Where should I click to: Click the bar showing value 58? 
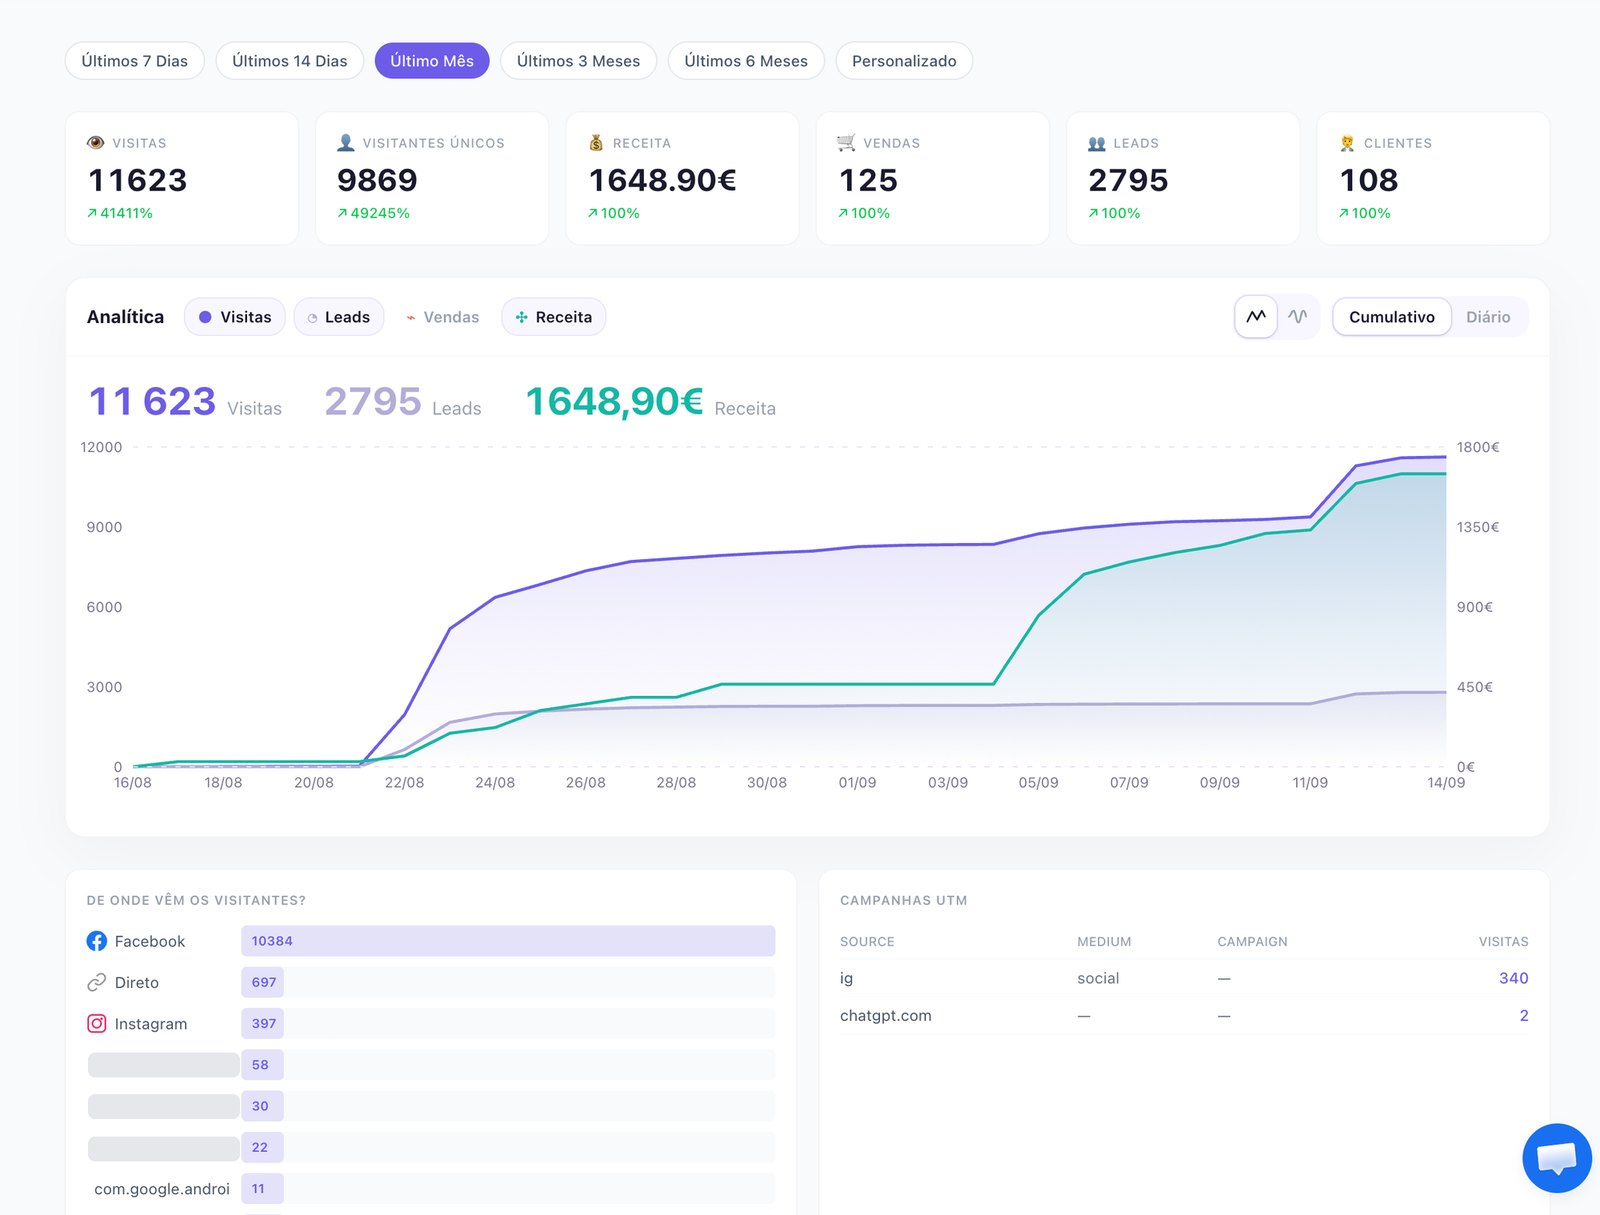click(262, 1064)
